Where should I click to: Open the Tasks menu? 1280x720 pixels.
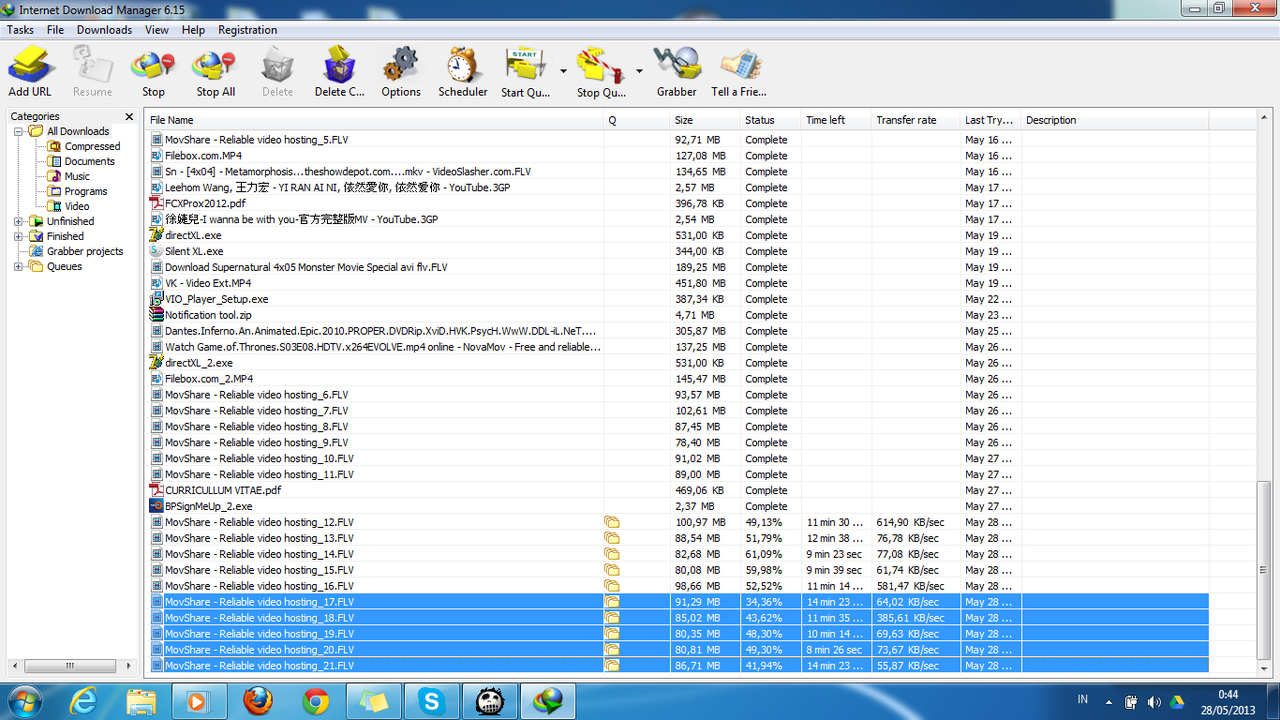point(20,30)
